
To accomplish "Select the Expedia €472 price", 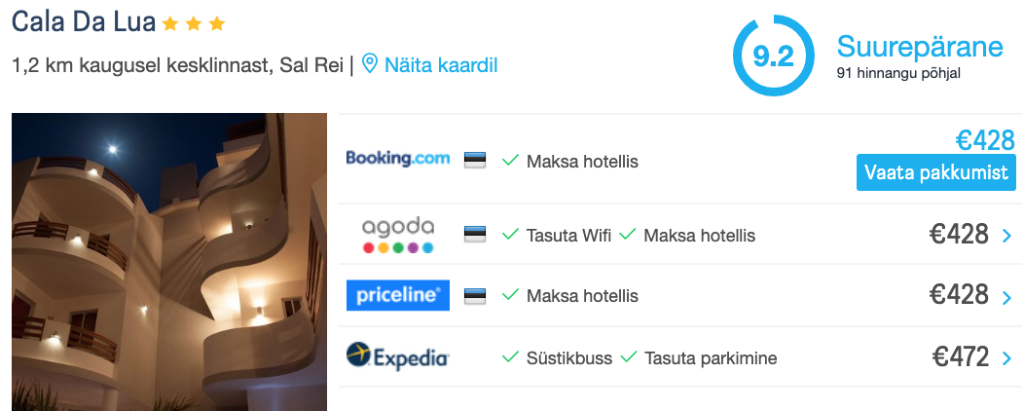I will (x=960, y=356).
